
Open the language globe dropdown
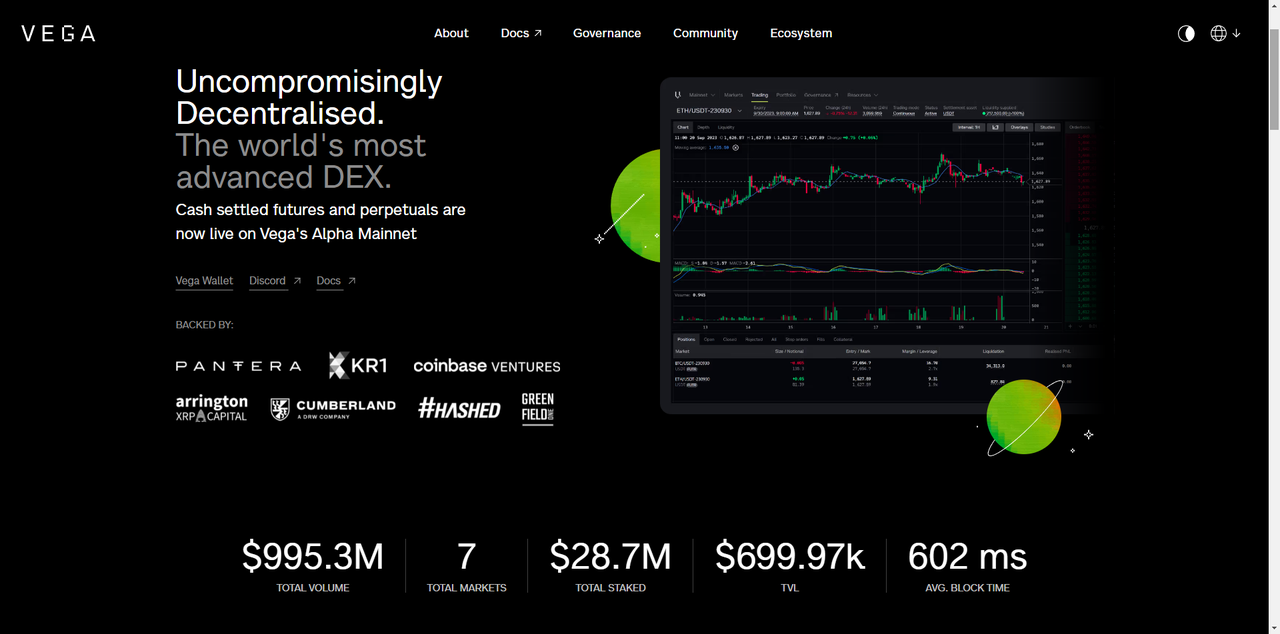1225,33
